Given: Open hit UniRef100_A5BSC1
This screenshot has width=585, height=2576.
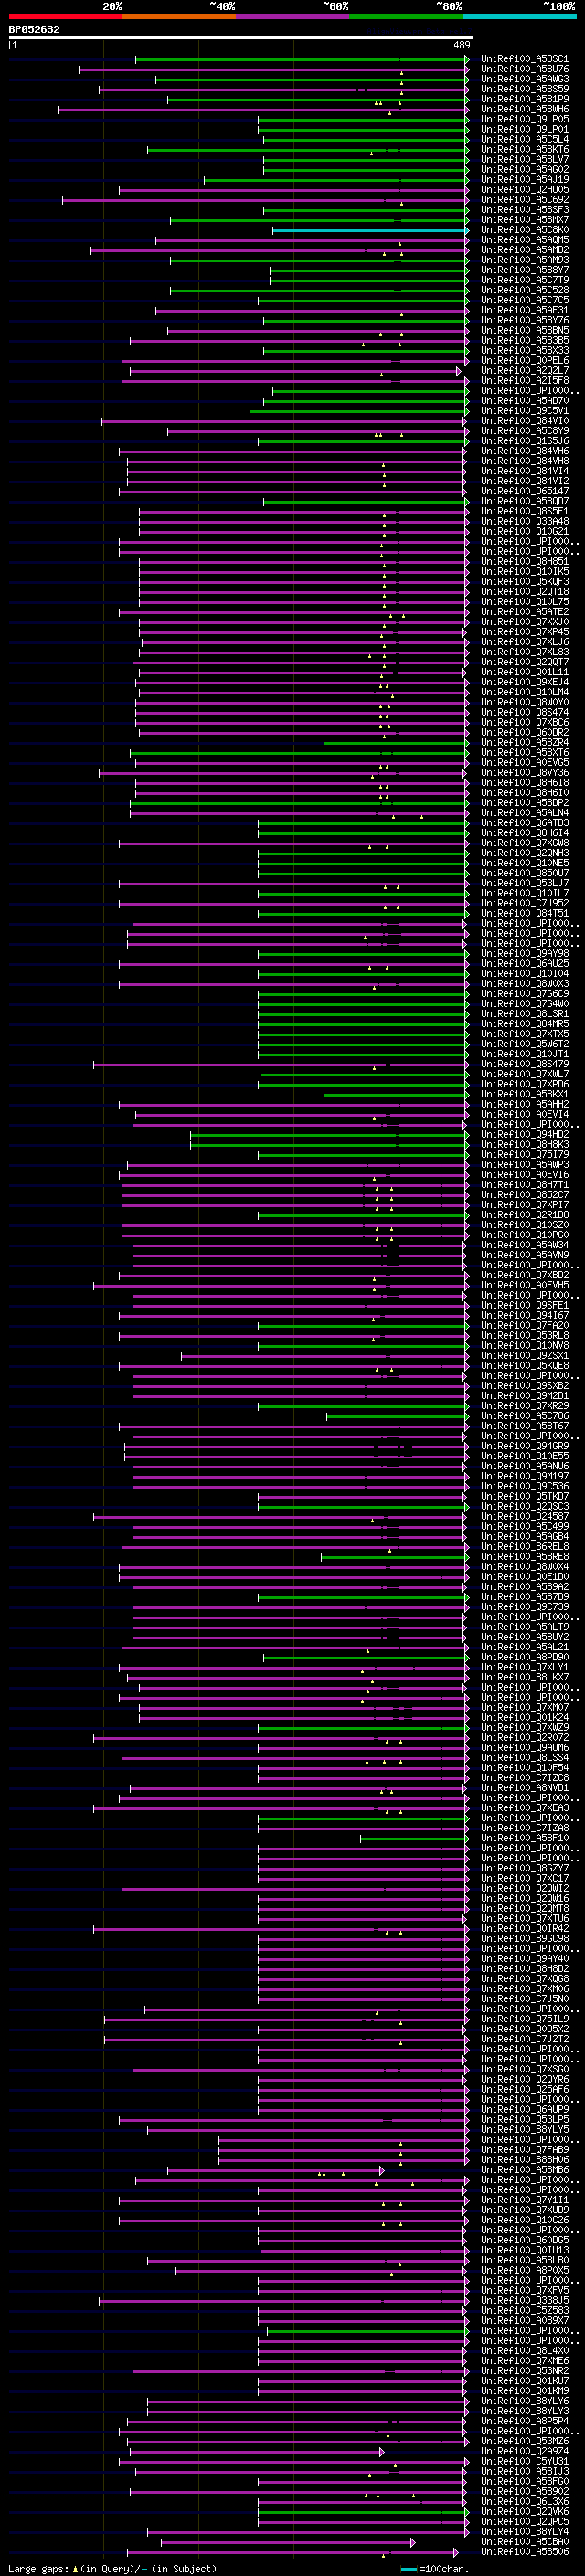Looking at the screenshot, I should tap(524, 60).
